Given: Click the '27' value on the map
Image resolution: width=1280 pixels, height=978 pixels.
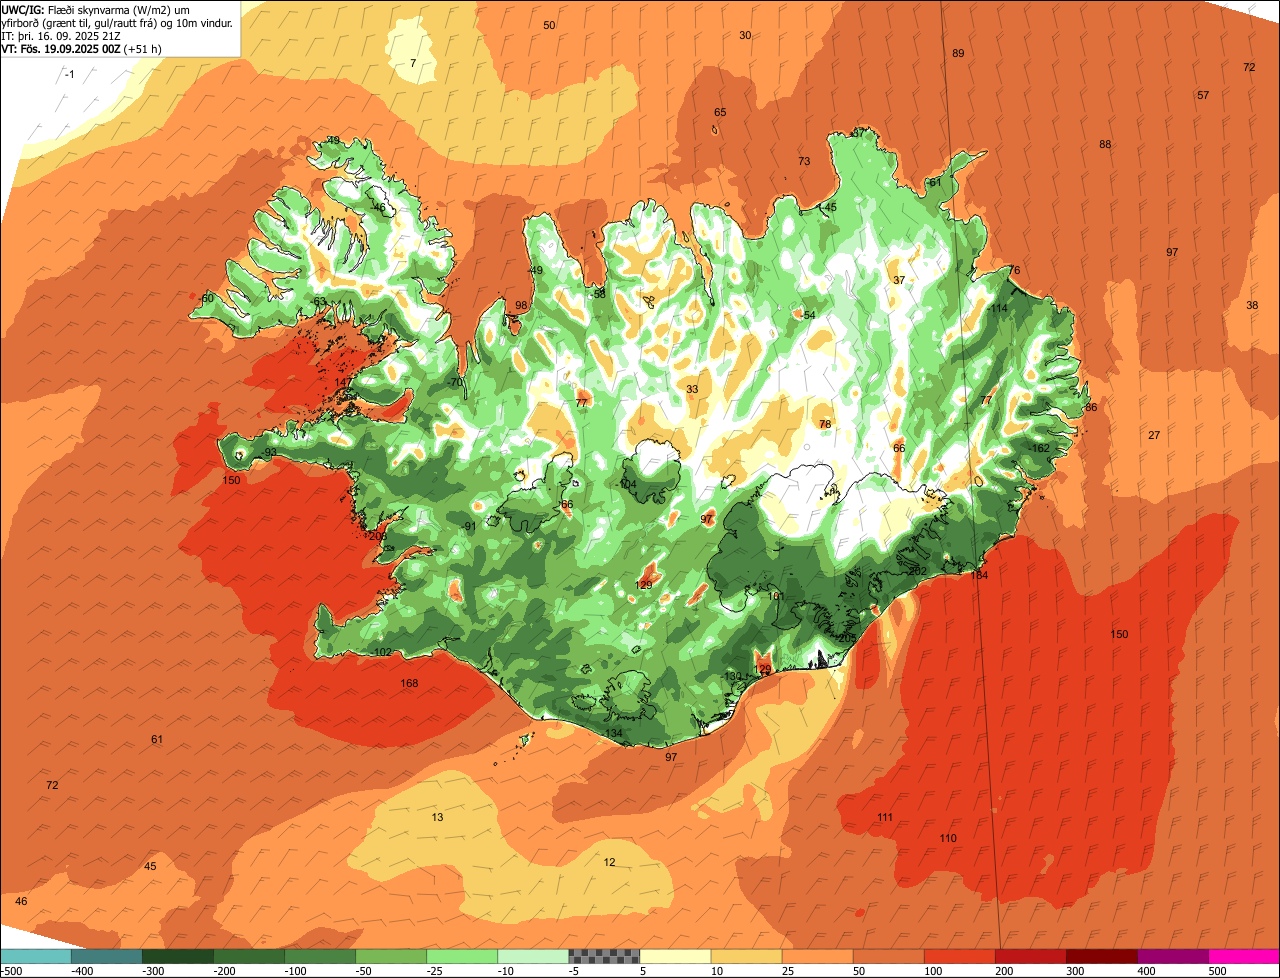Looking at the screenshot, I should click(1154, 436).
